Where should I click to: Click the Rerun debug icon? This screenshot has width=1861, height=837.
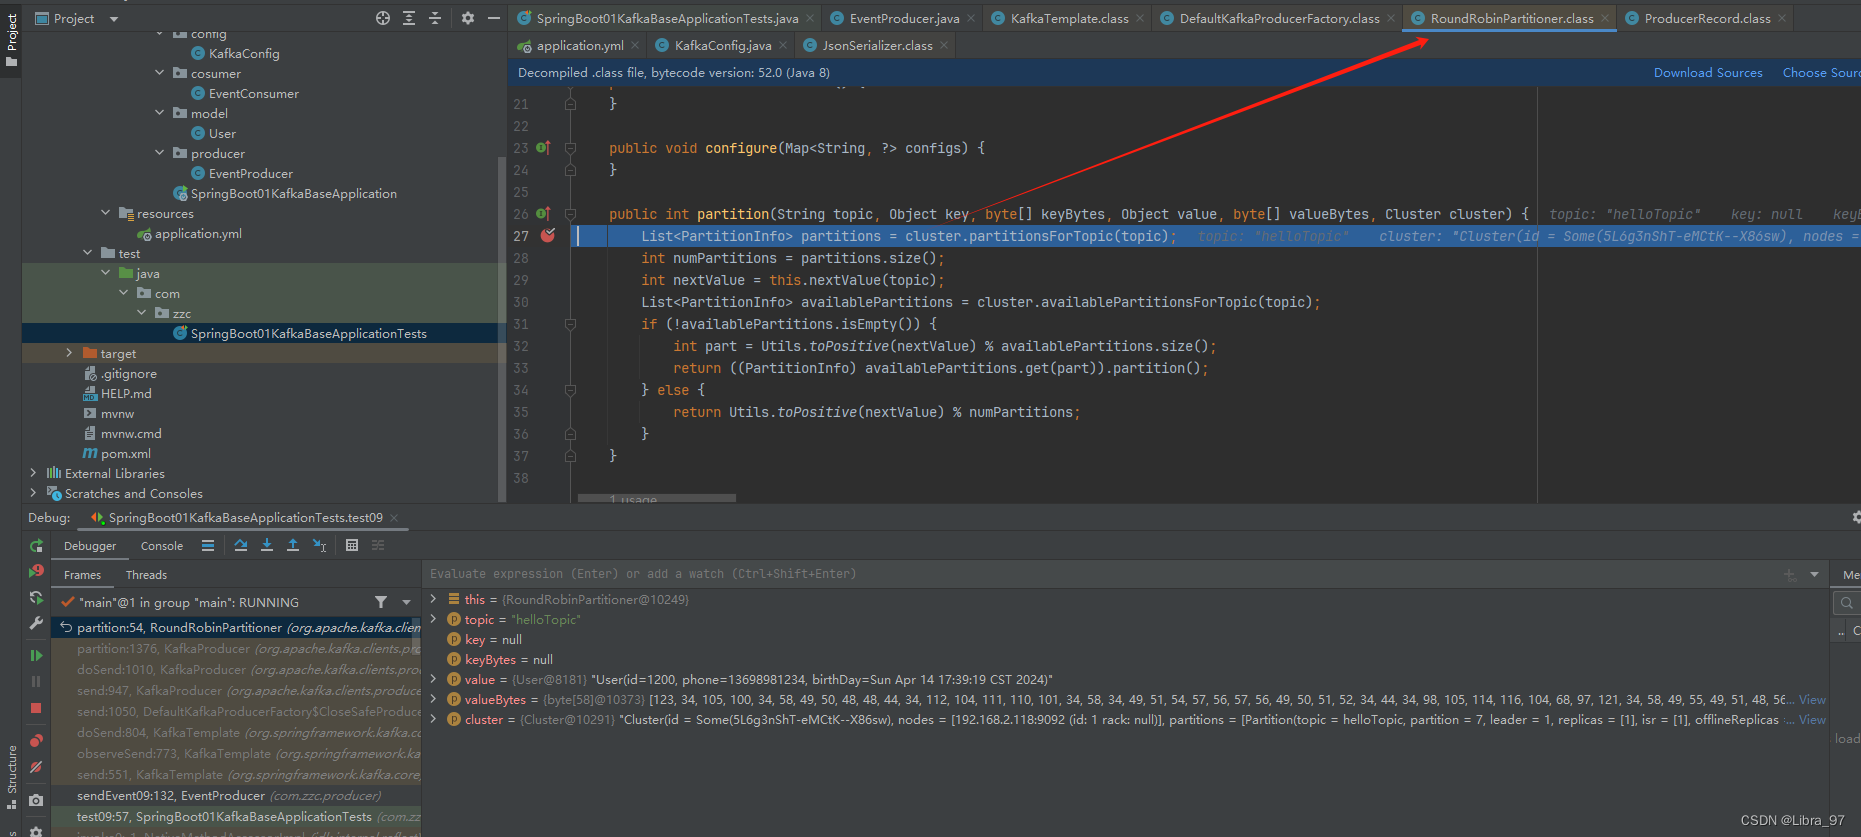(36, 546)
